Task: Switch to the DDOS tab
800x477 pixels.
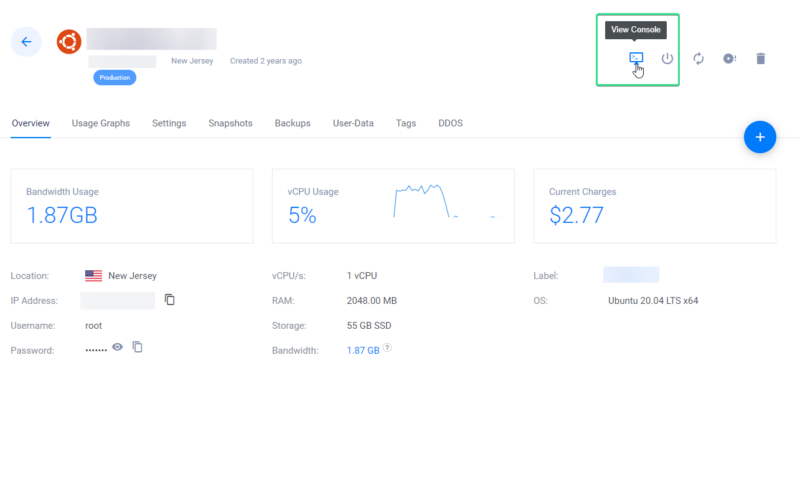Action: coord(450,123)
